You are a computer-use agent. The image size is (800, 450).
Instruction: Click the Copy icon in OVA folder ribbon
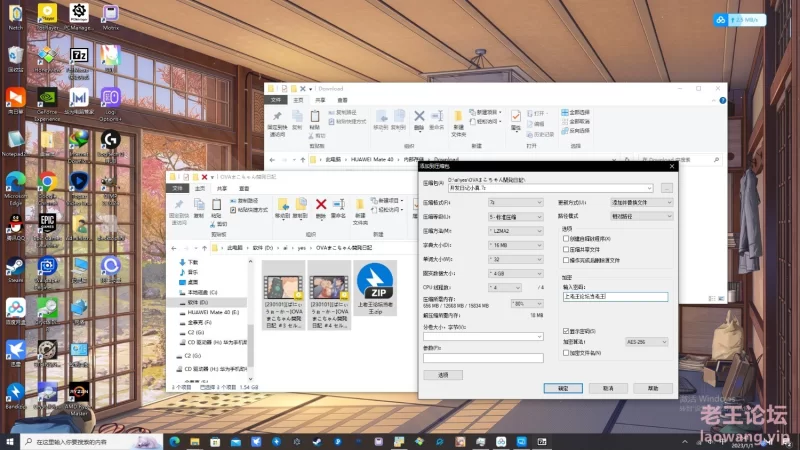point(198,205)
